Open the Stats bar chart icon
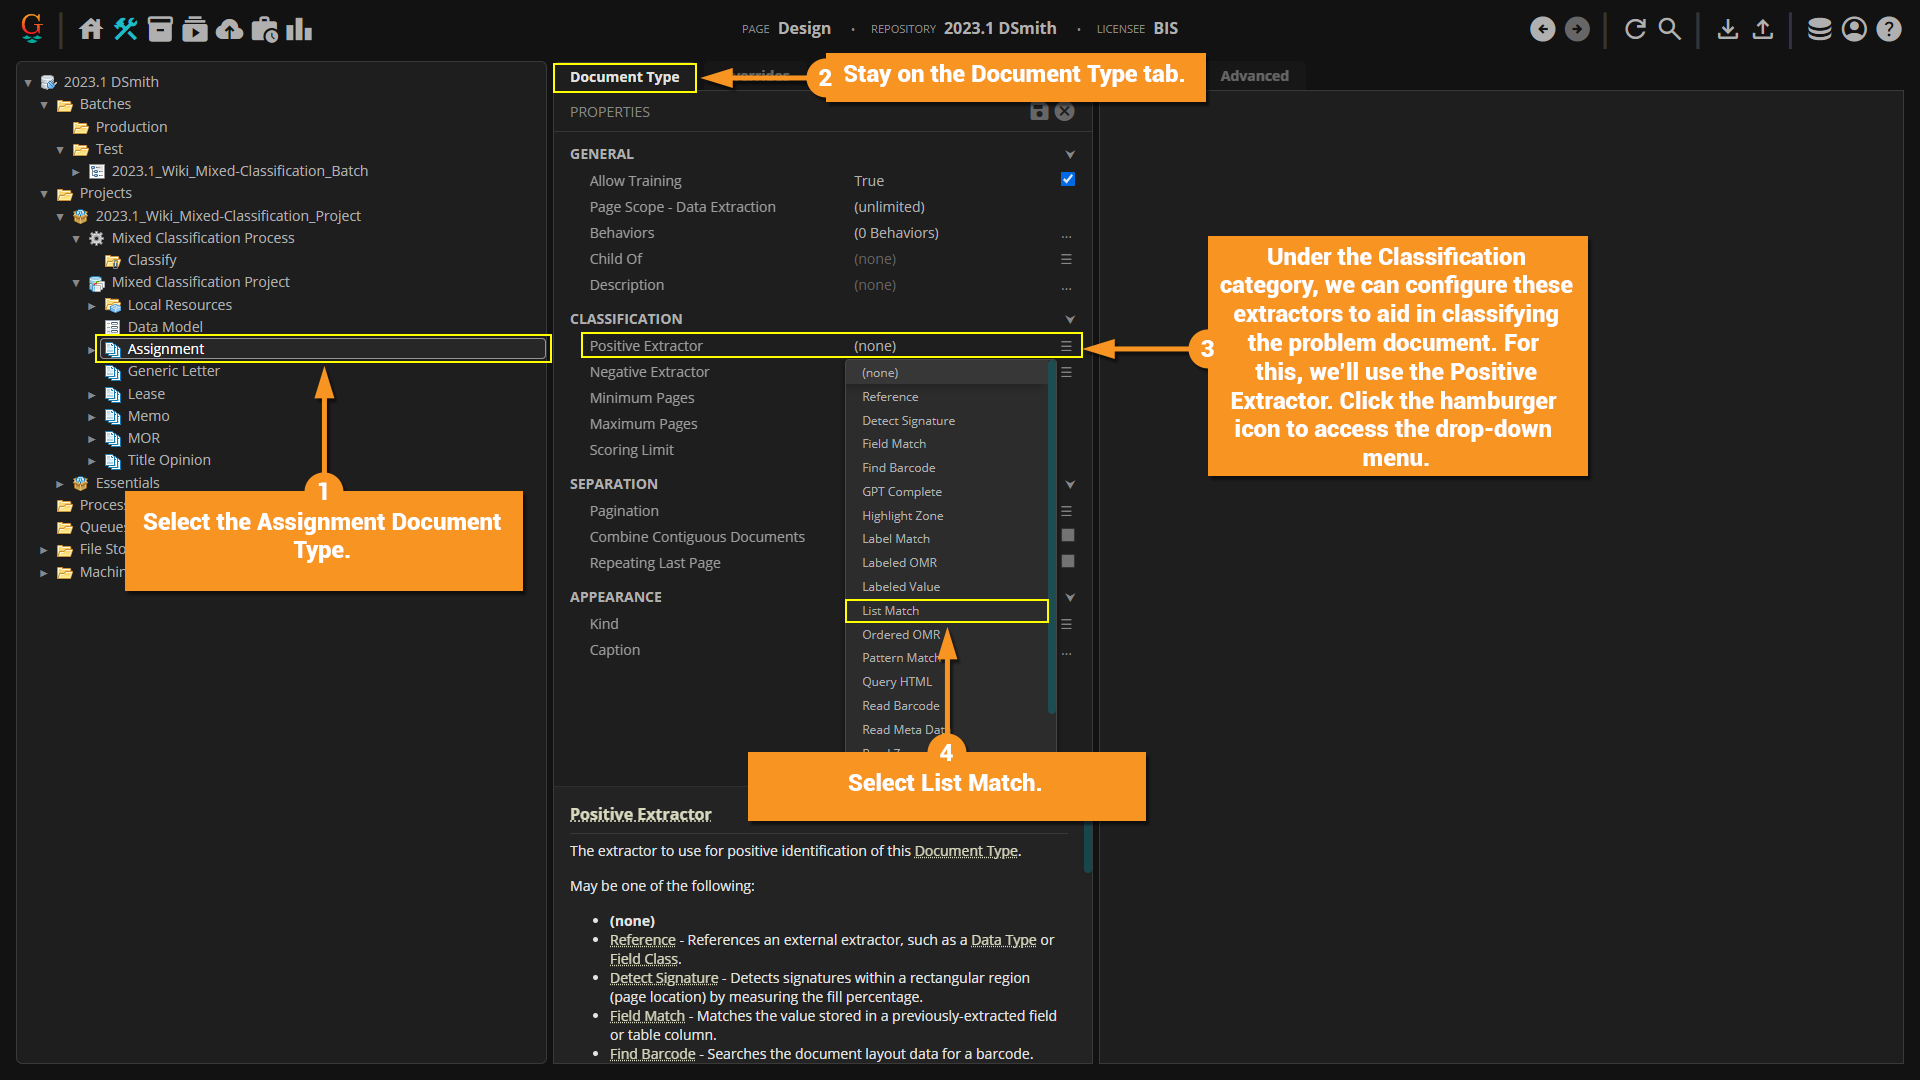1920x1080 pixels. coord(299,29)
